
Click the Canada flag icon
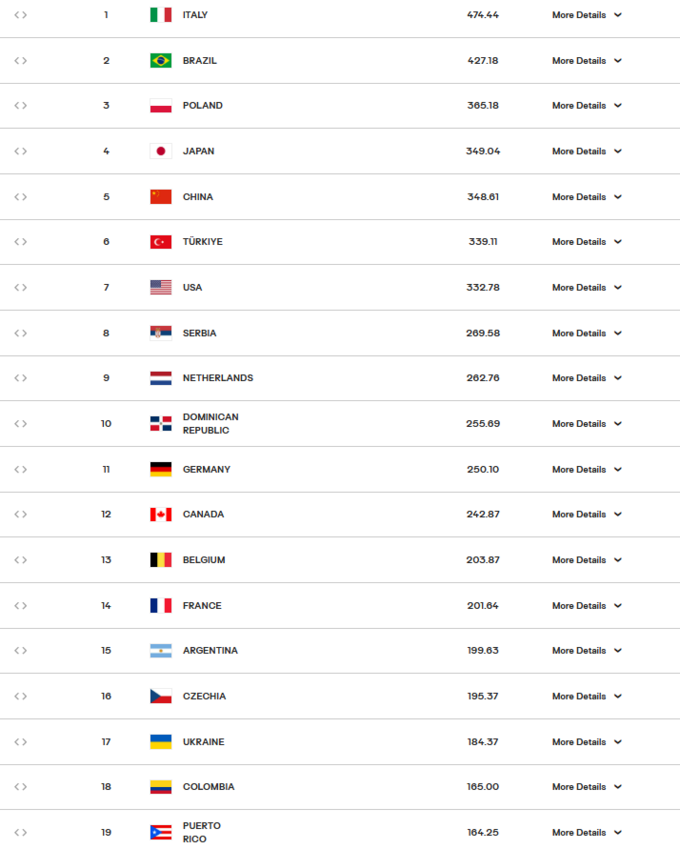(160, 514)
